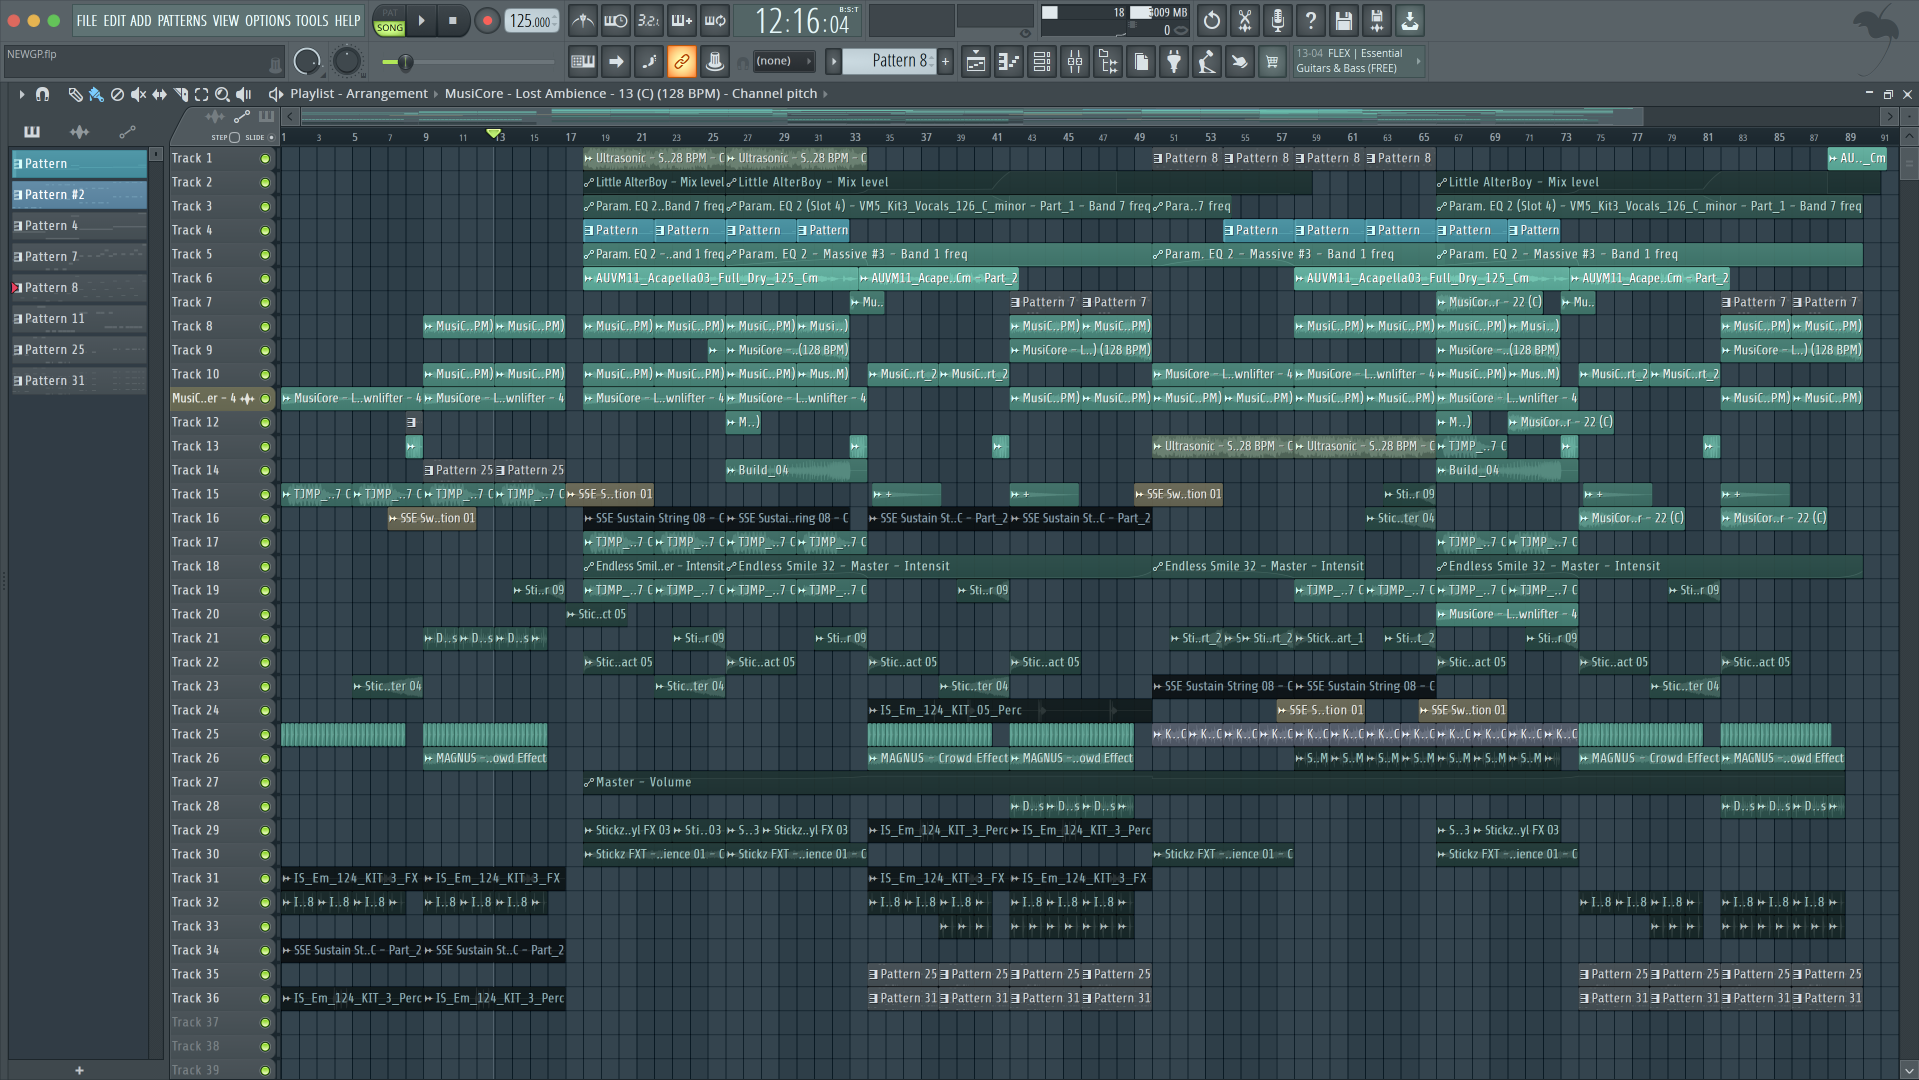1919x1080 pixels.
Task: Select the Slice tool
Action: click(x=180, y=94)
